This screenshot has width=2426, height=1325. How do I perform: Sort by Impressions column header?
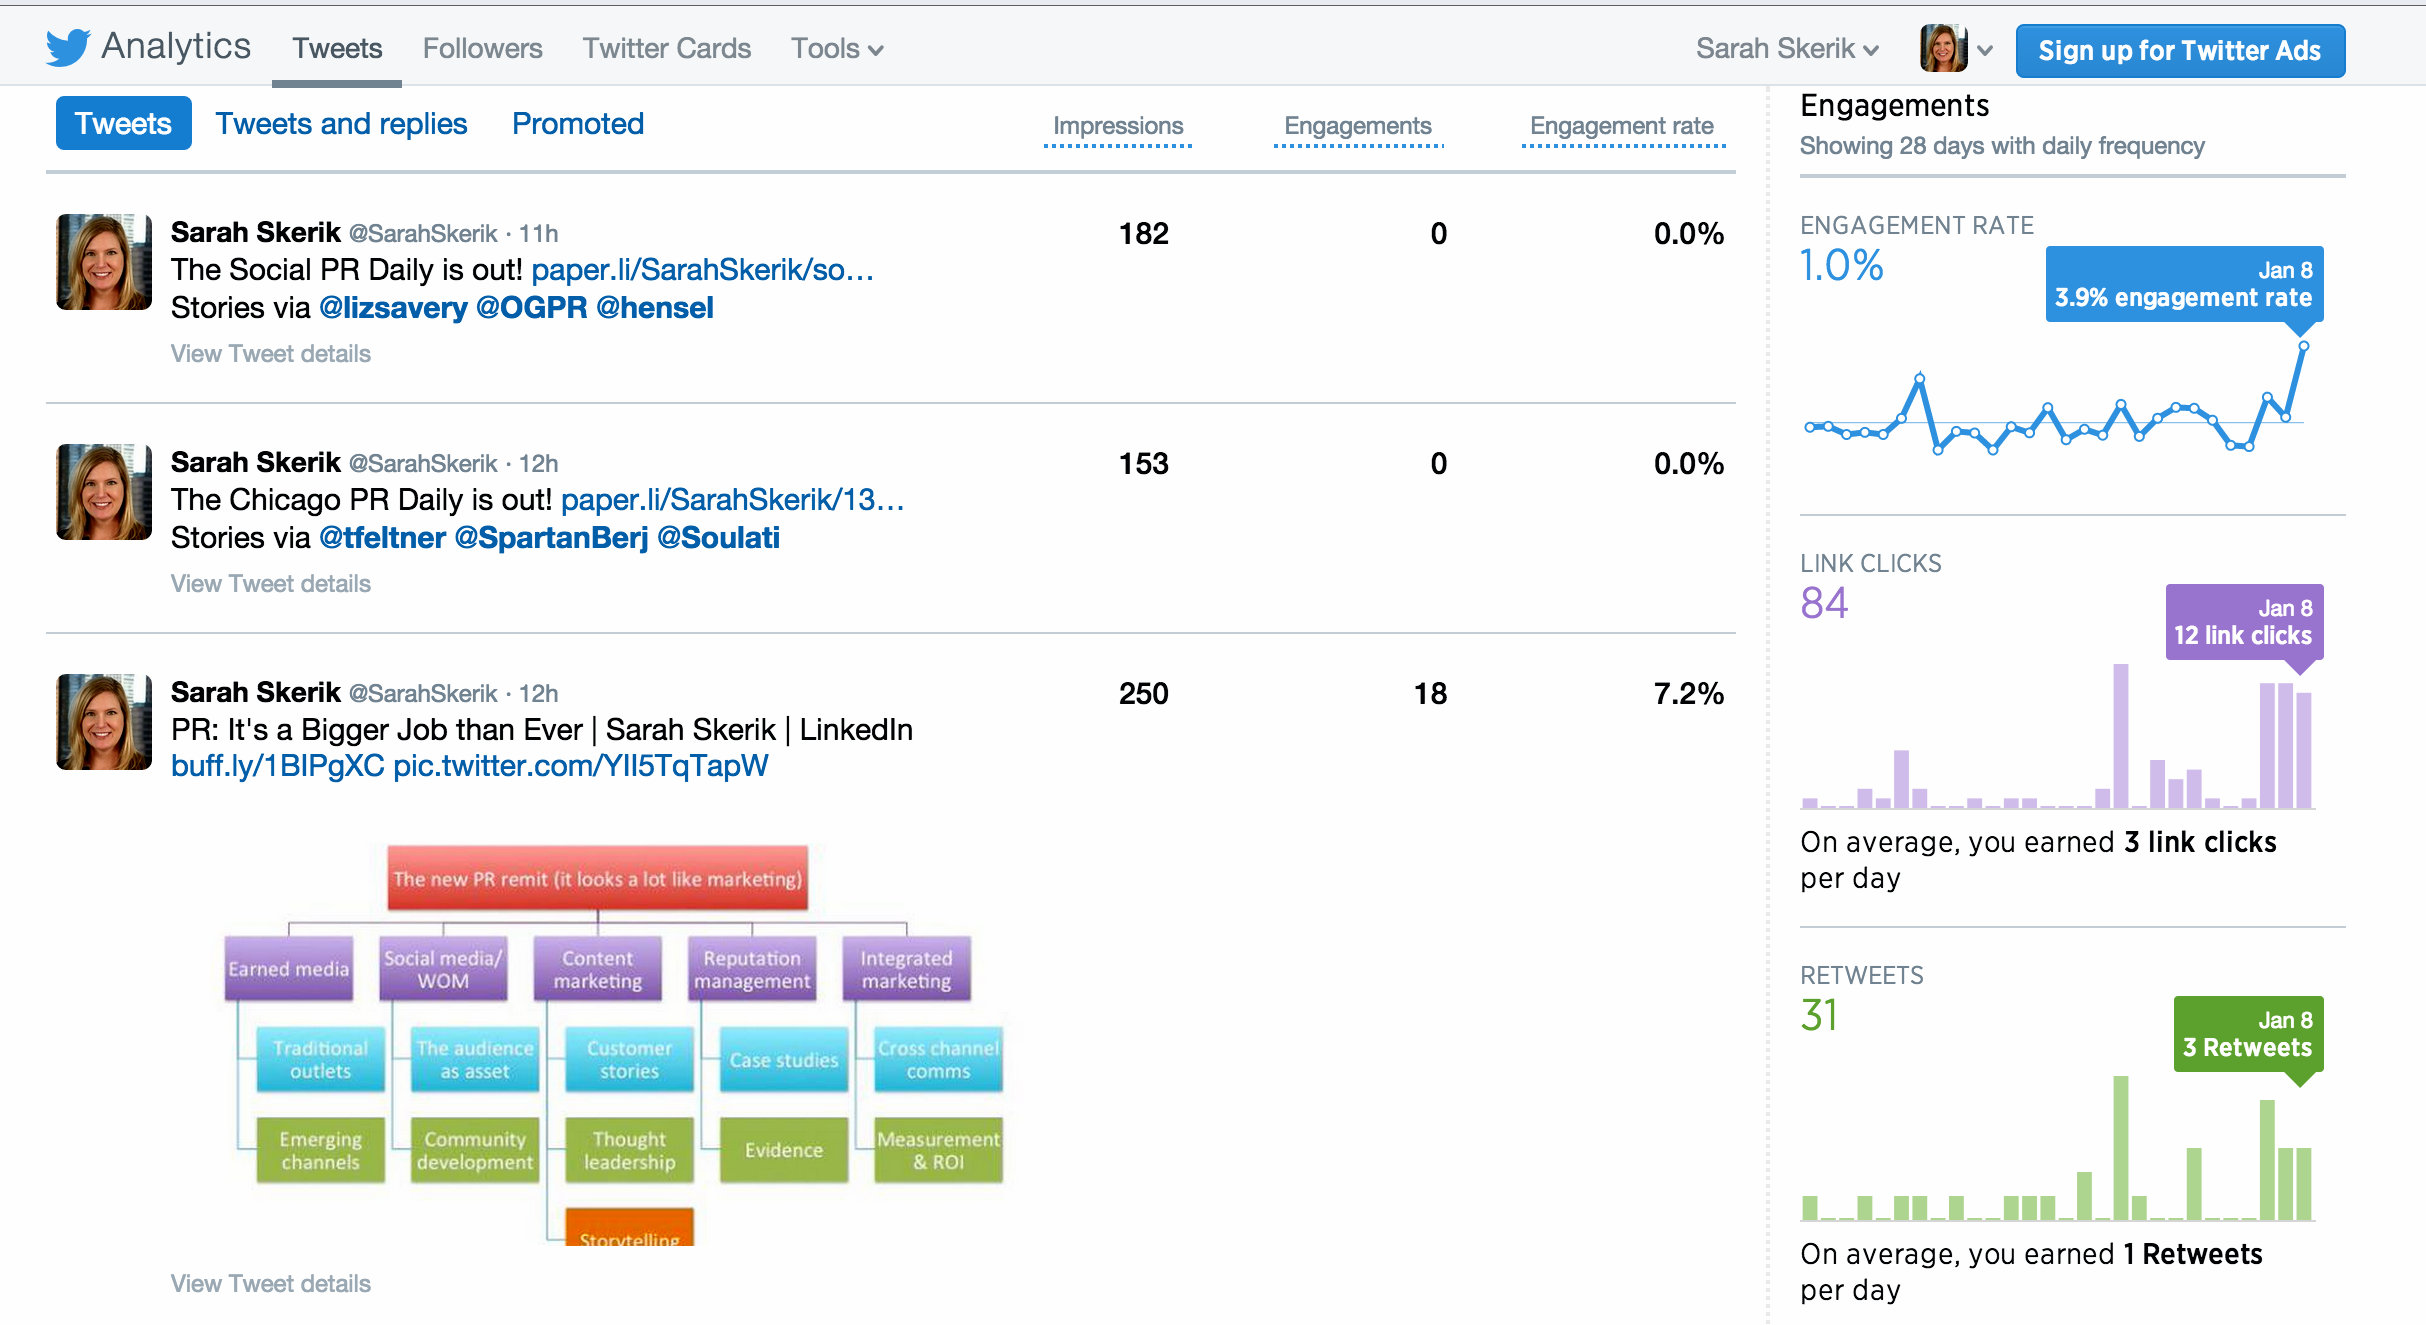(1117, 126)
